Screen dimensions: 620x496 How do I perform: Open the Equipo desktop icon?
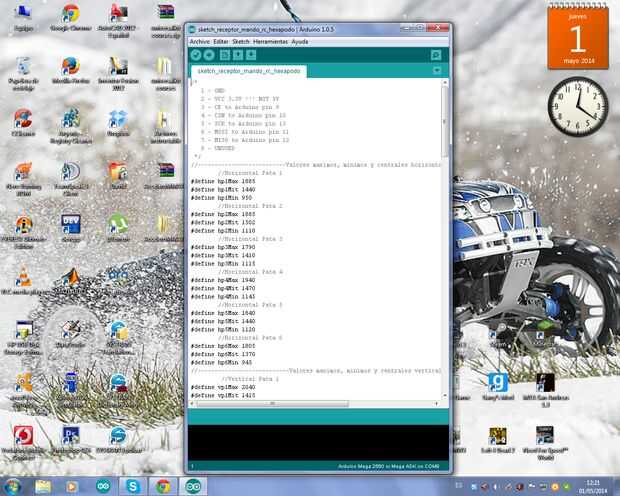(23, 18)
